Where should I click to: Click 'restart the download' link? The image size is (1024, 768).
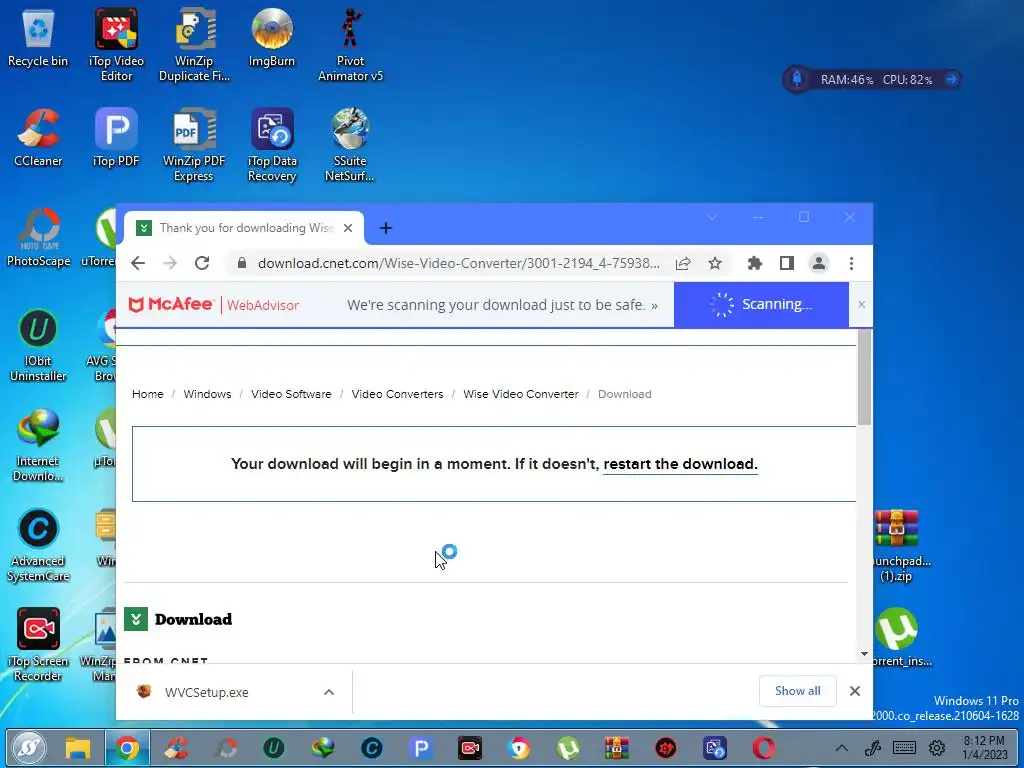pyautogui.click(x=680, y=464)
